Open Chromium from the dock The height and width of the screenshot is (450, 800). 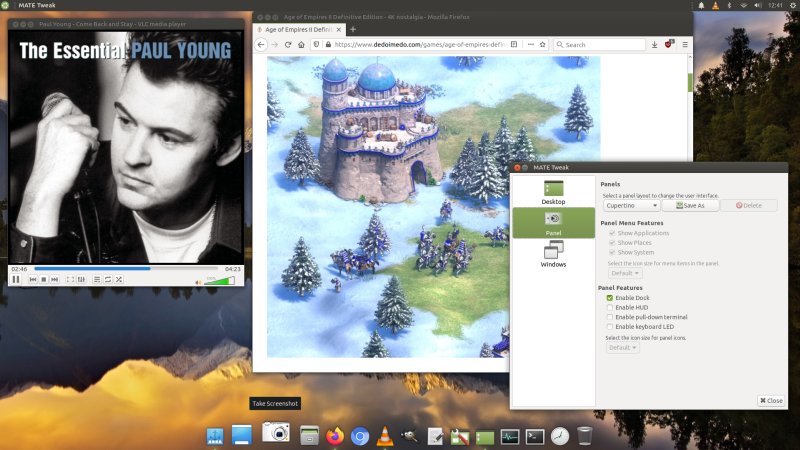click(x=360, y=436)
